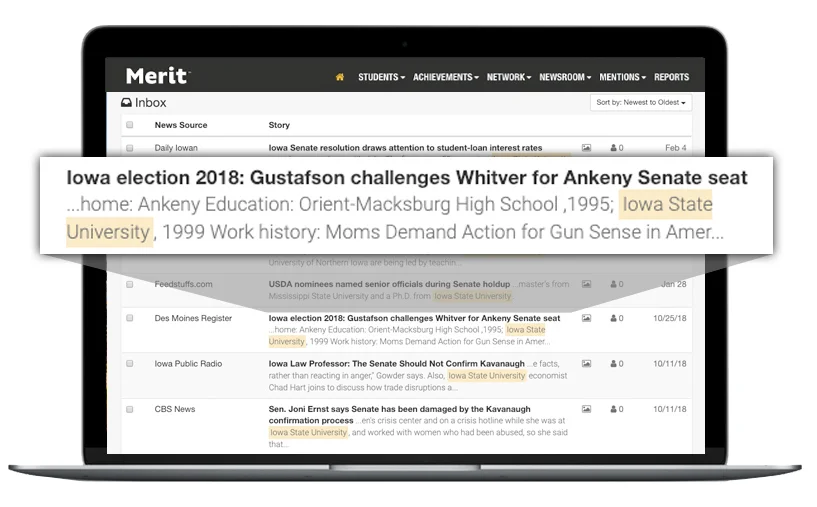The width and height of the screenshot is (817, 507).
Task: Click the Inbox tray icon
Action: pos(126,103)
